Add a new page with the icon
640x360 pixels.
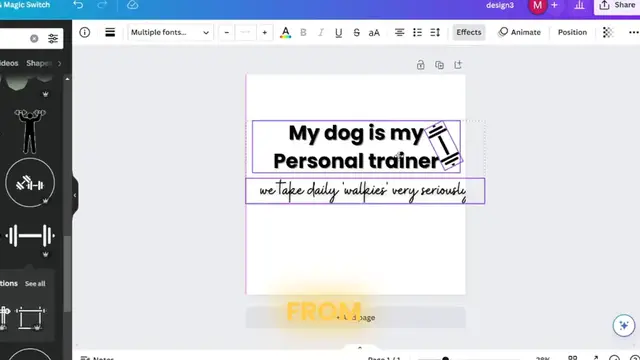pos(458,65)
